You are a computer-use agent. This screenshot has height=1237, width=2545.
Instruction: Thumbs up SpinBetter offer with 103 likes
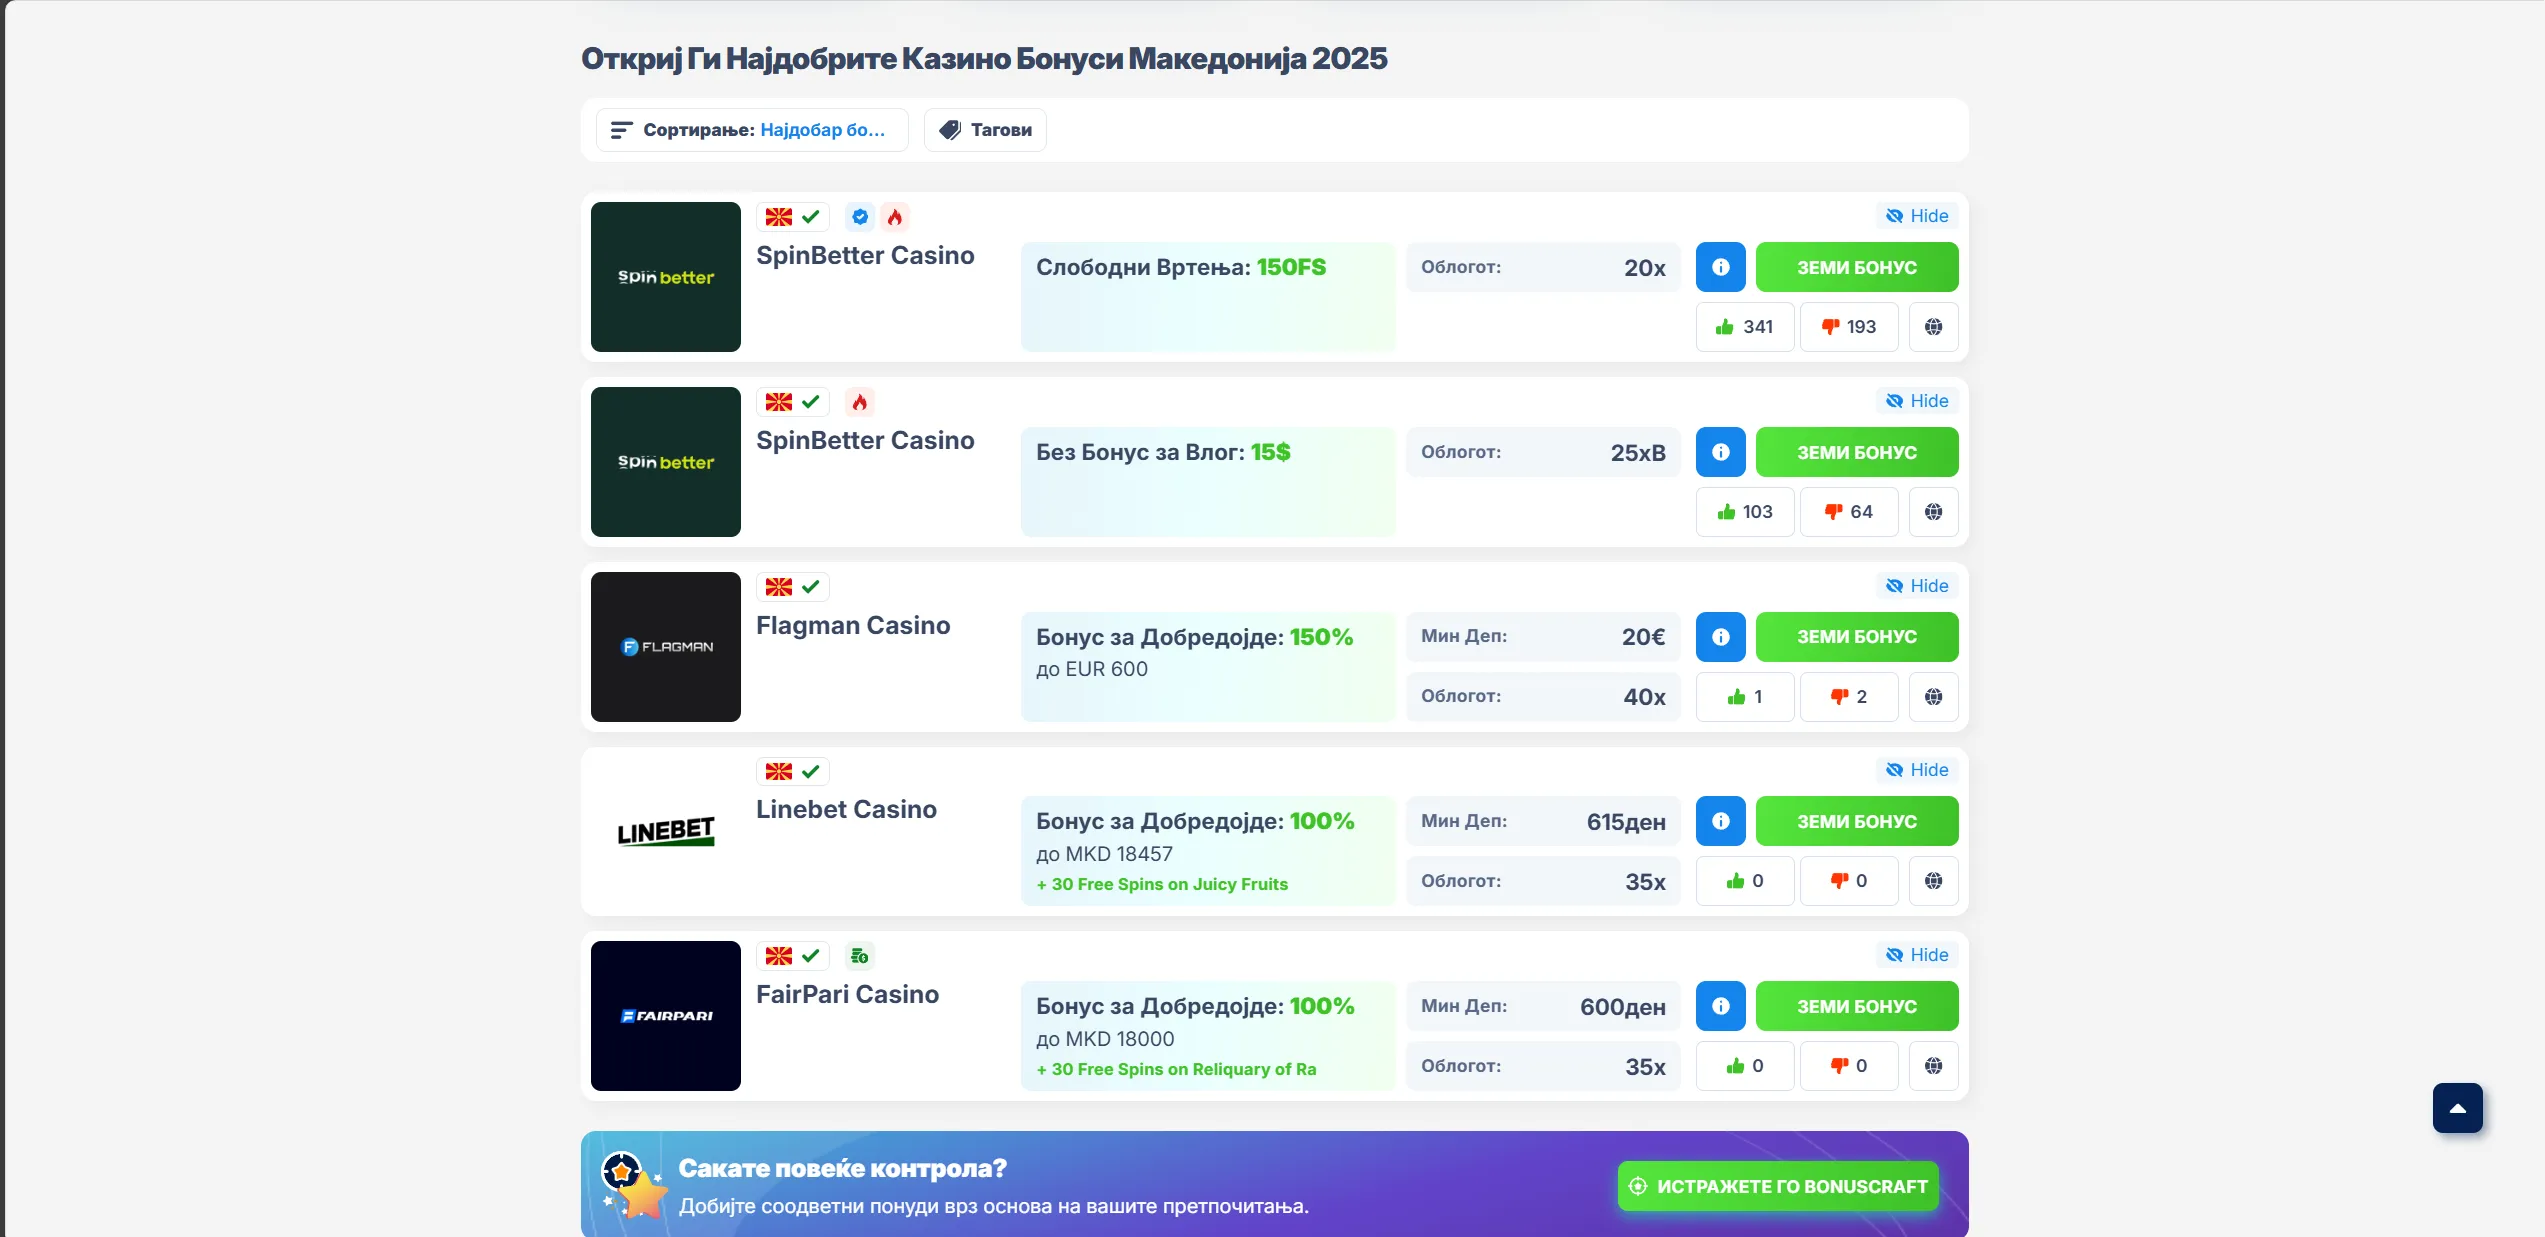1745,512
